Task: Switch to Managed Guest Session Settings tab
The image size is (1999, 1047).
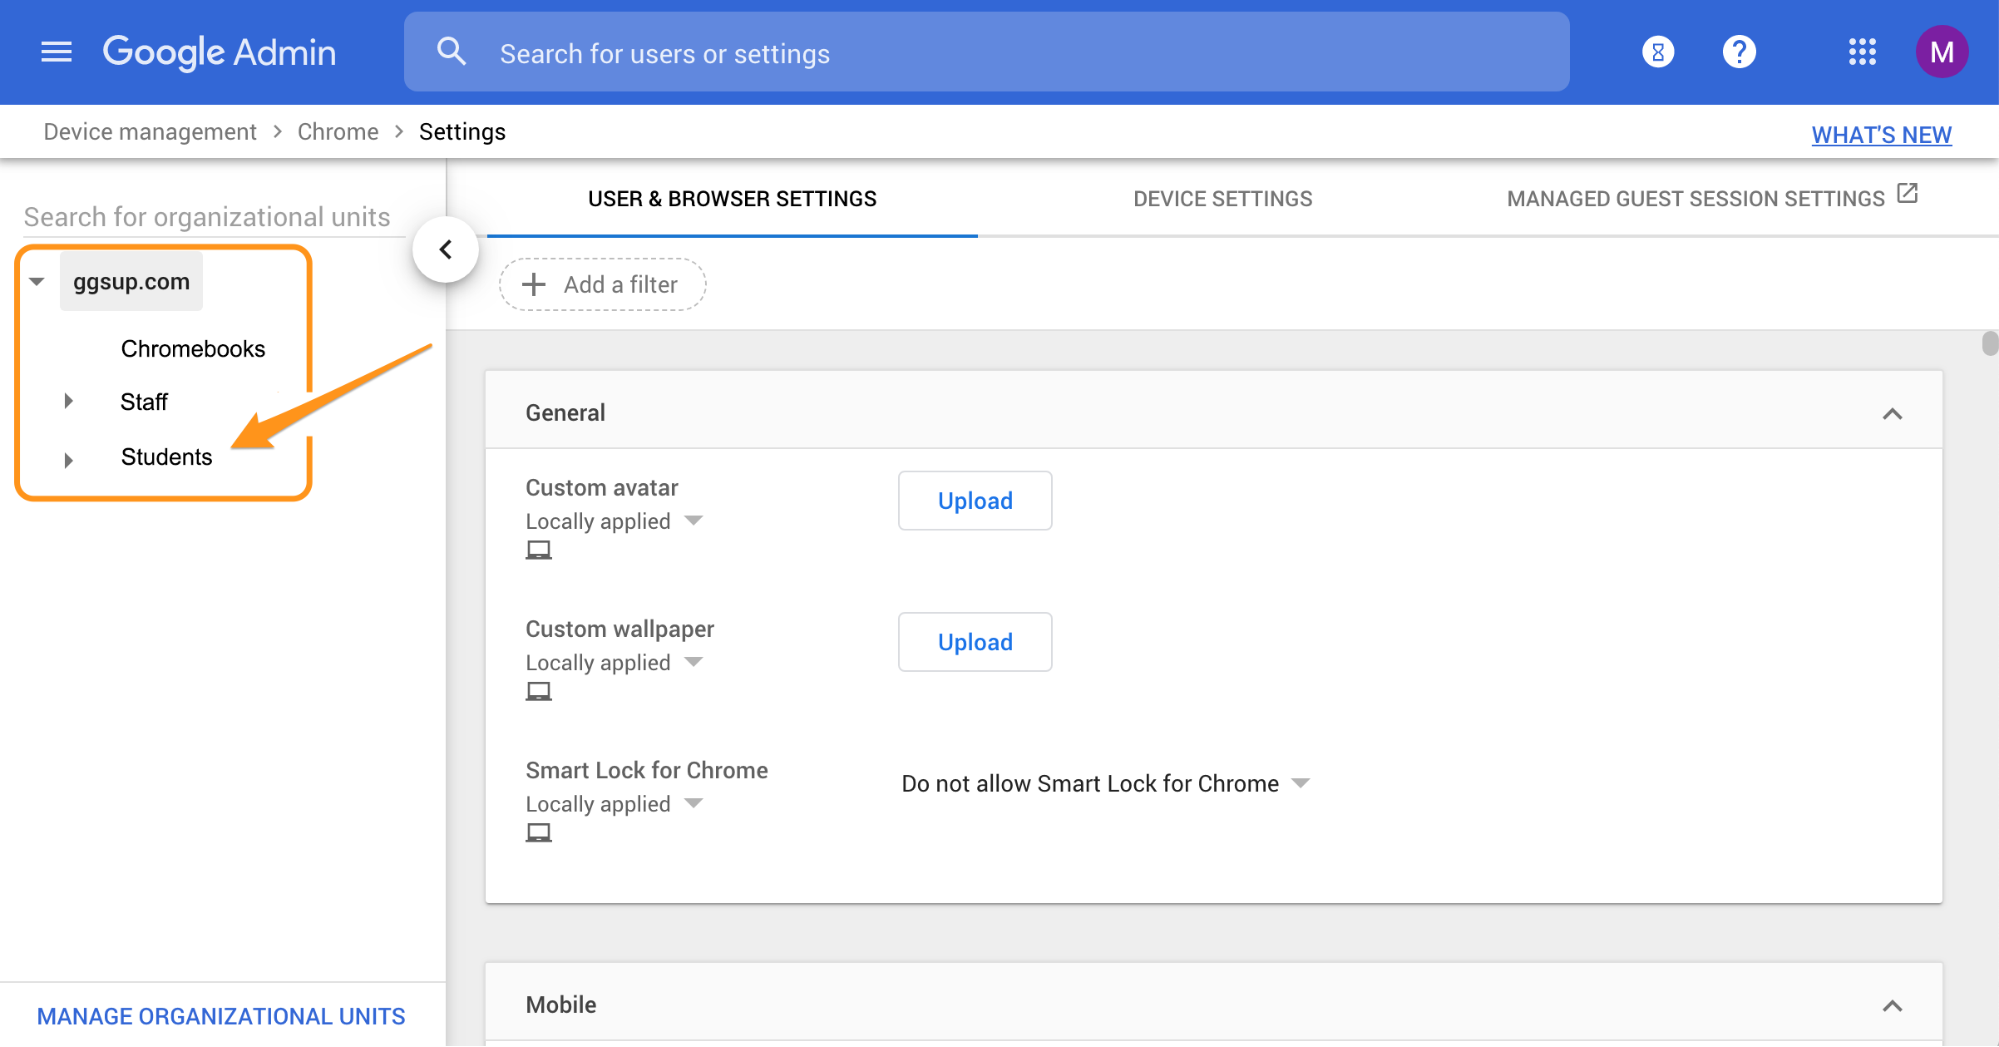Action: pos(1695,199)
